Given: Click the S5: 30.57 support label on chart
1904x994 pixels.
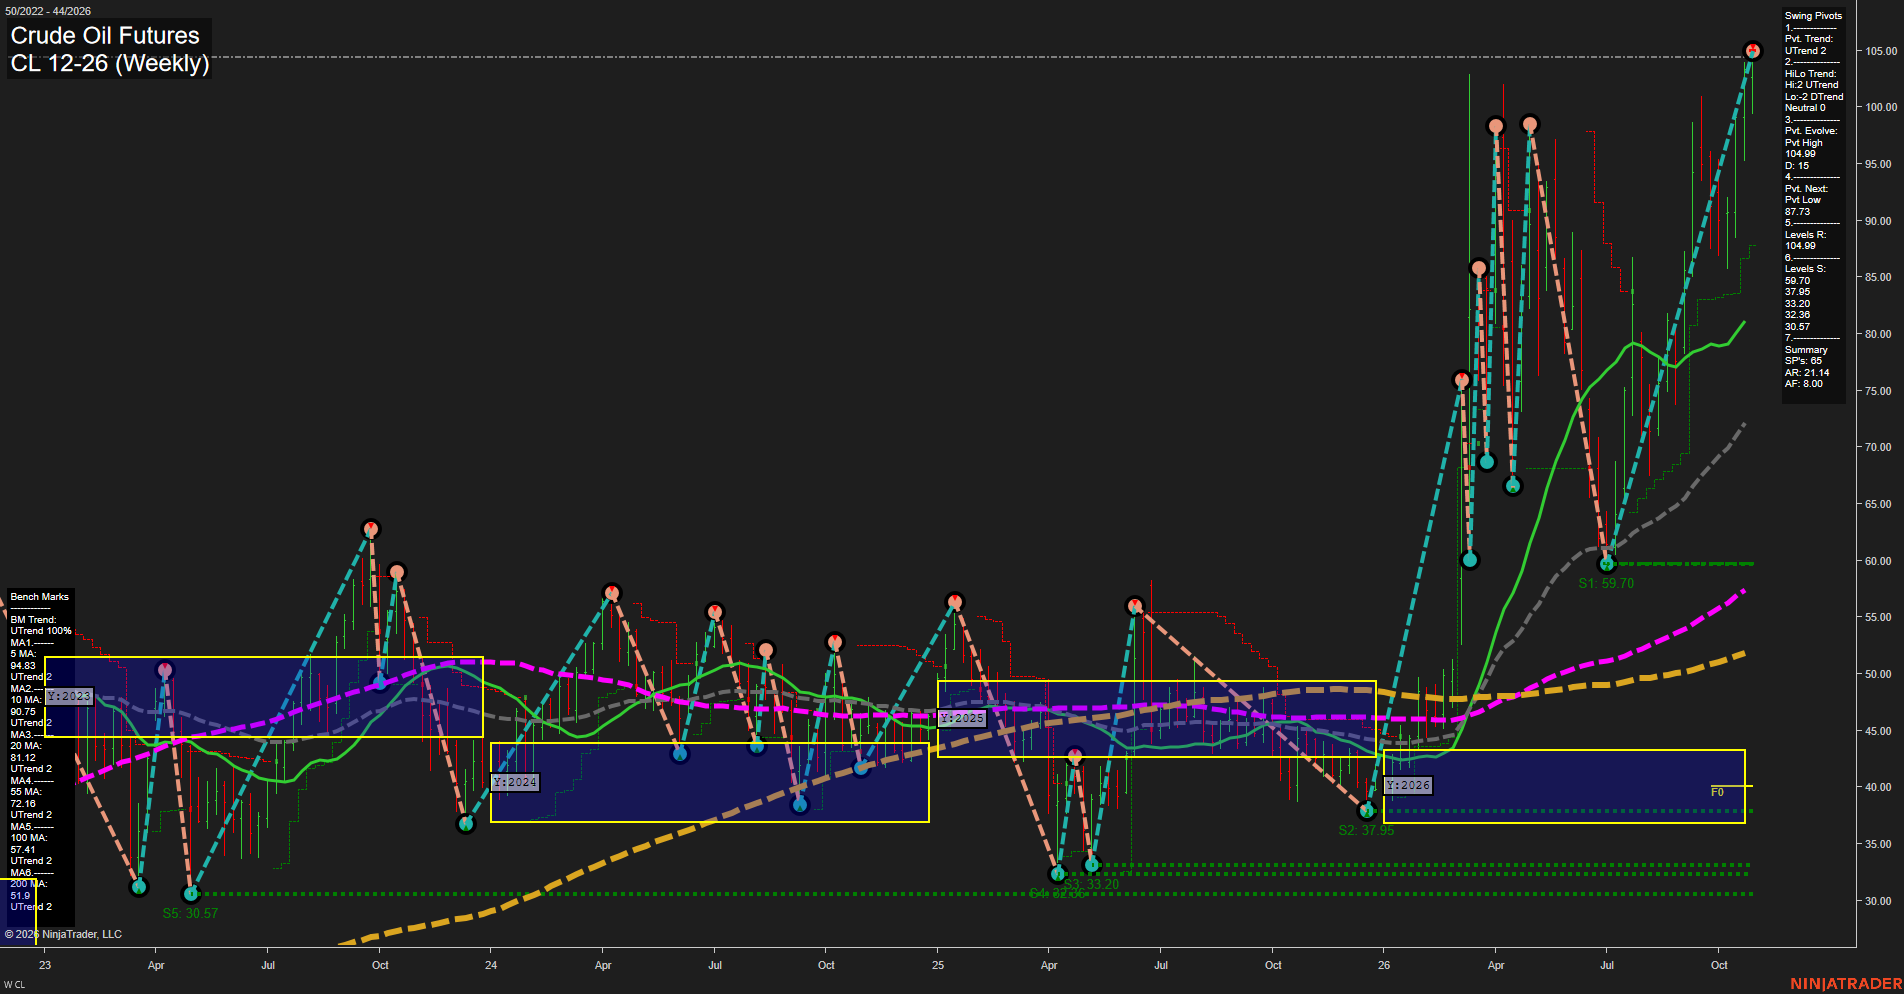Looking at the screenshot, I should 190,913.
